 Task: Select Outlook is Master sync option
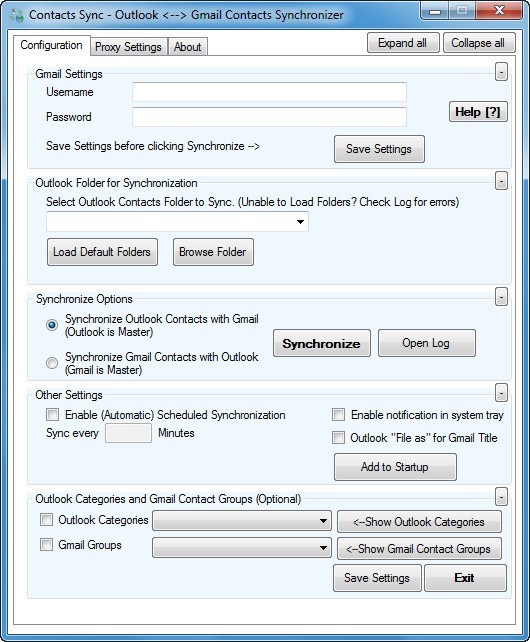(x=52, y=325)
